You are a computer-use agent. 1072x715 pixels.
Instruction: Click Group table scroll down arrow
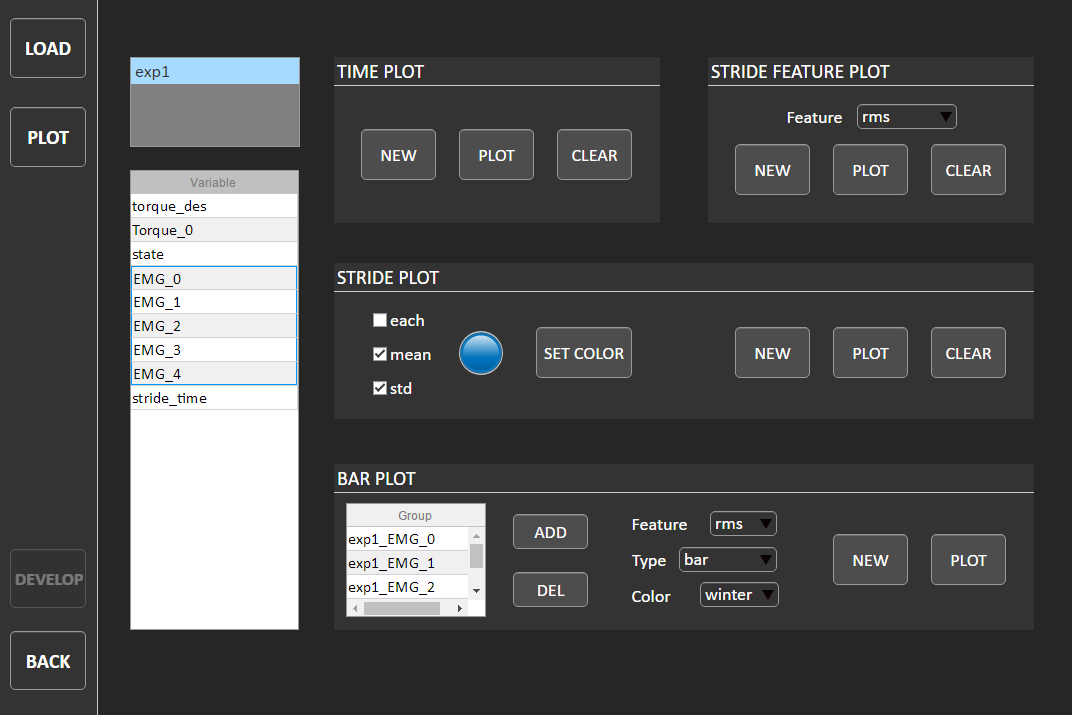point(477,591)
